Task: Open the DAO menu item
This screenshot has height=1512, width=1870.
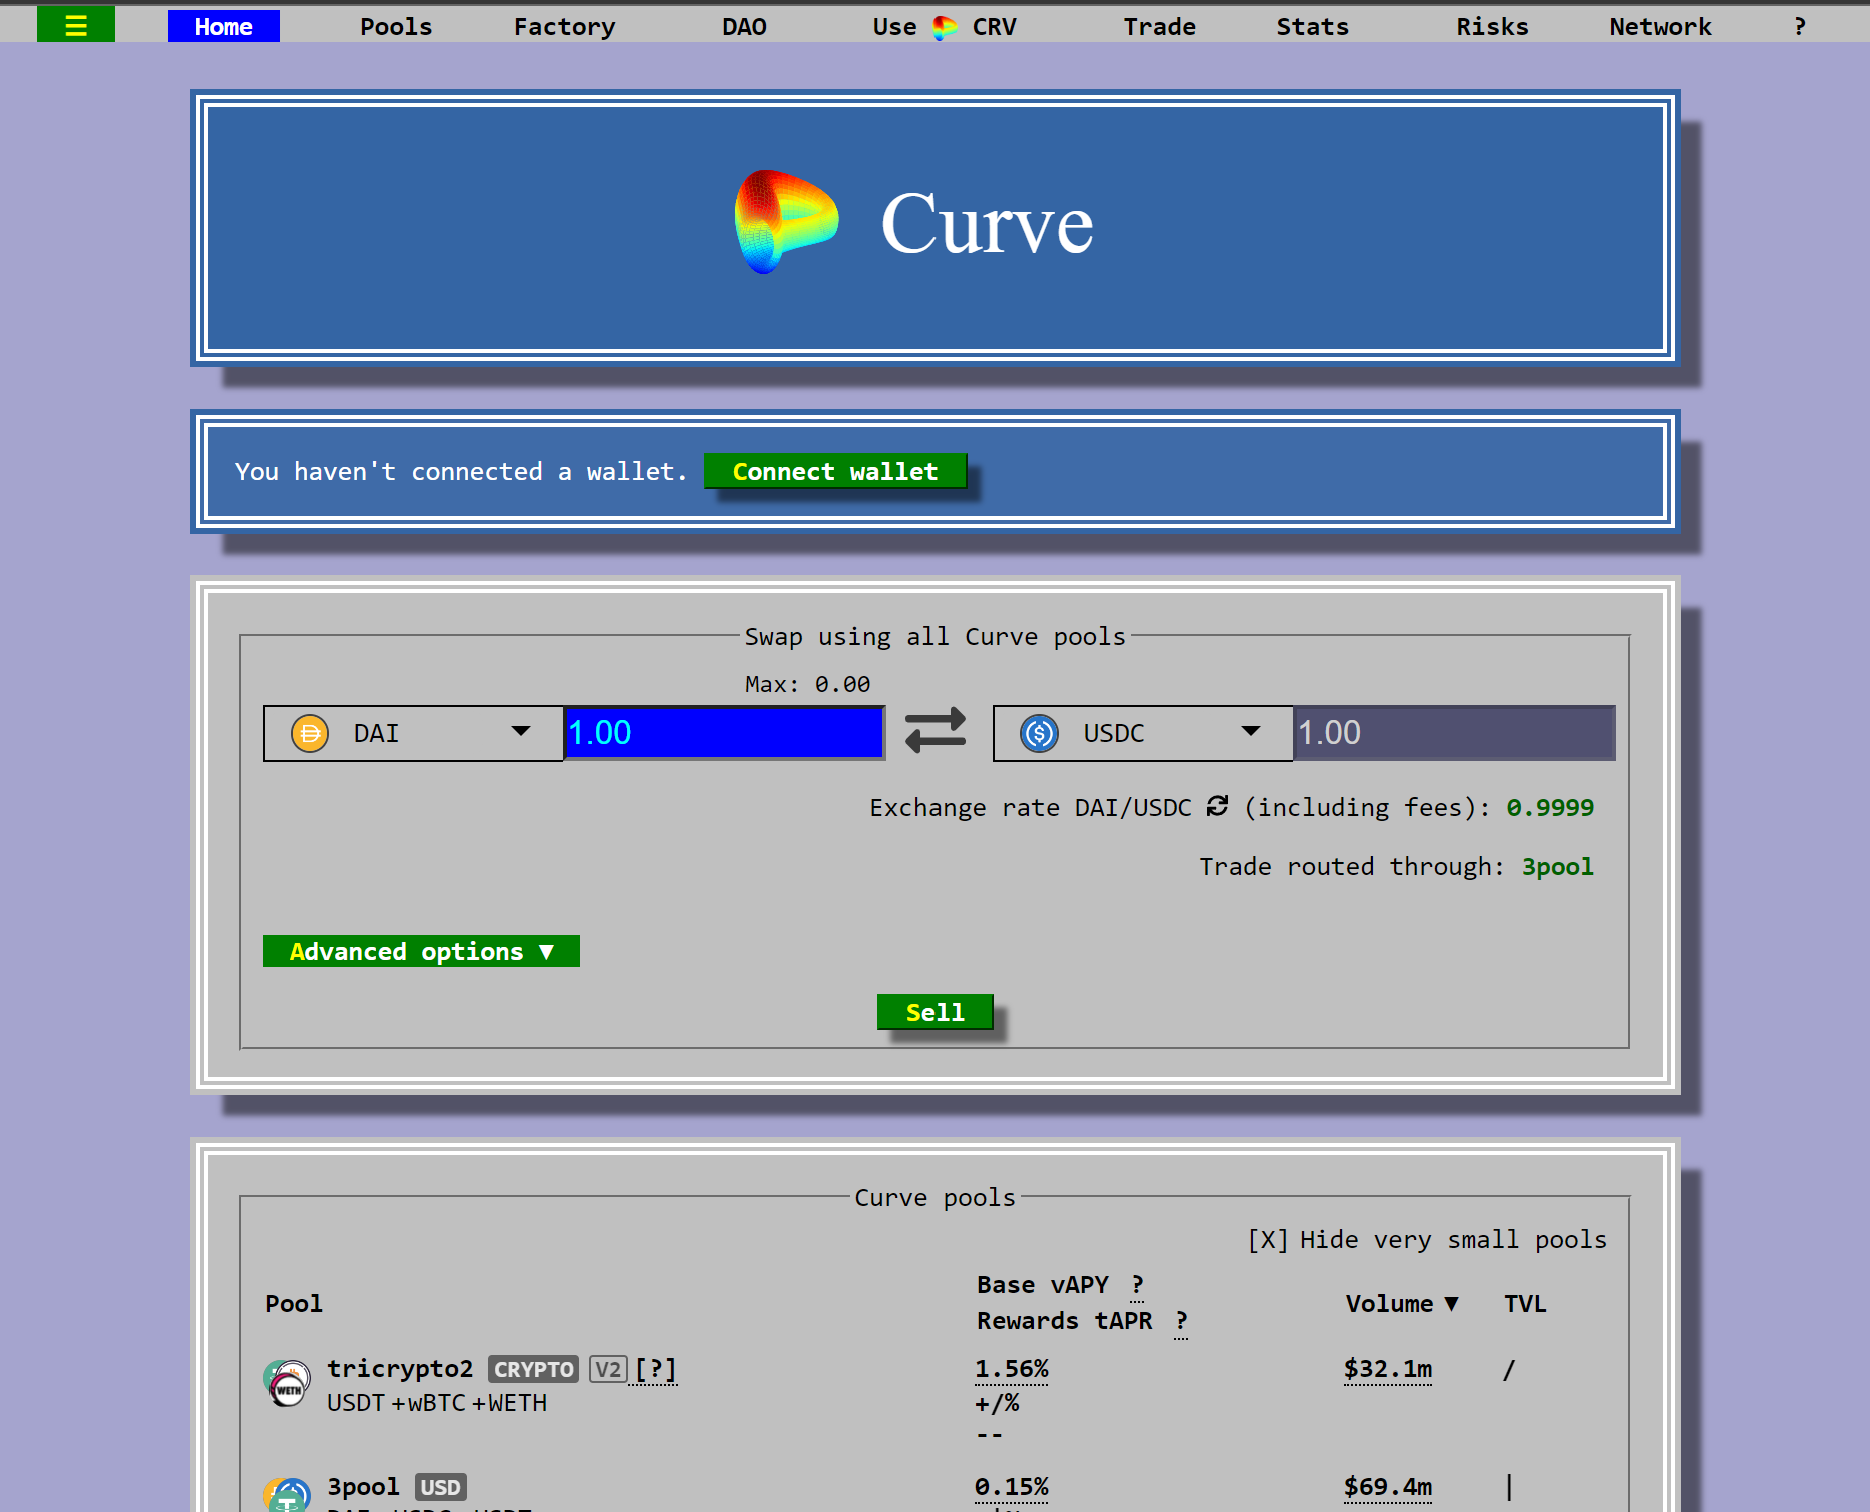Action: [745, 27]
